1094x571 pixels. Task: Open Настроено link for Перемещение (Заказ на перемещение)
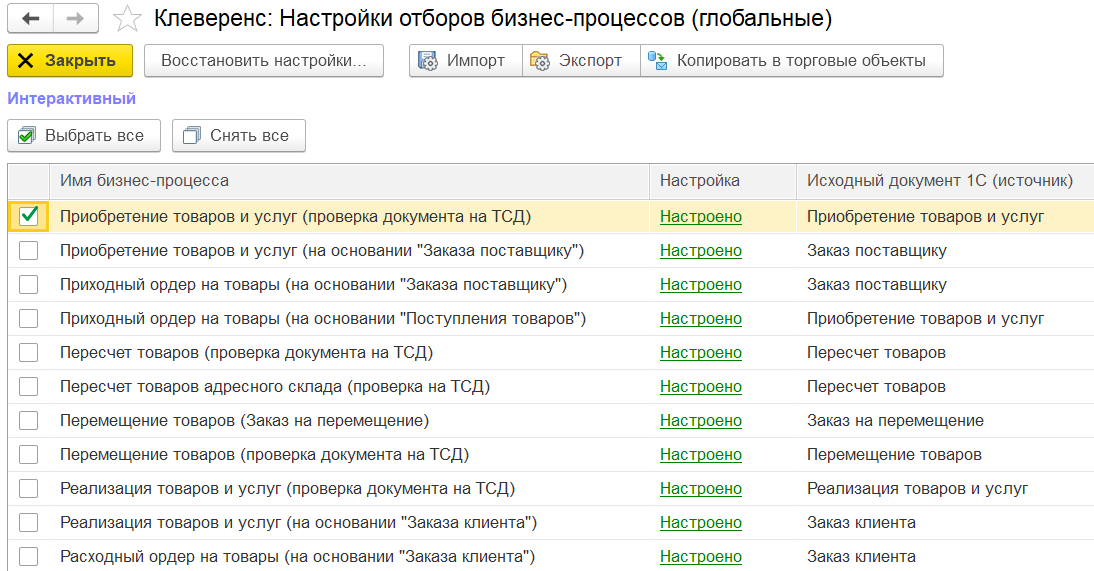pos(700,420)
